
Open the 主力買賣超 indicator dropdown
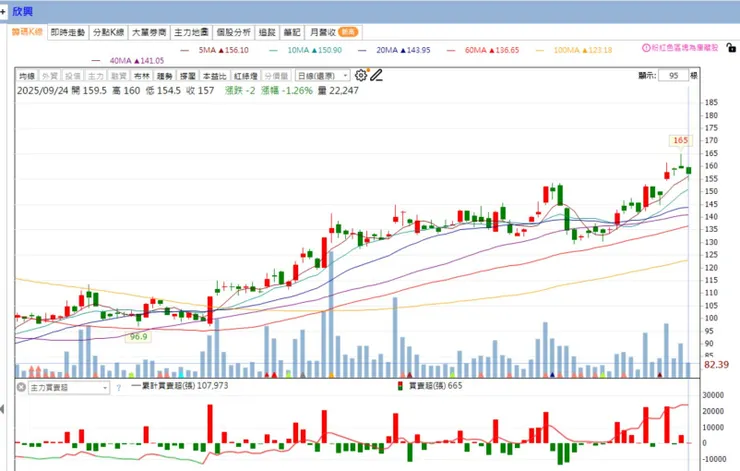[69, 387]
